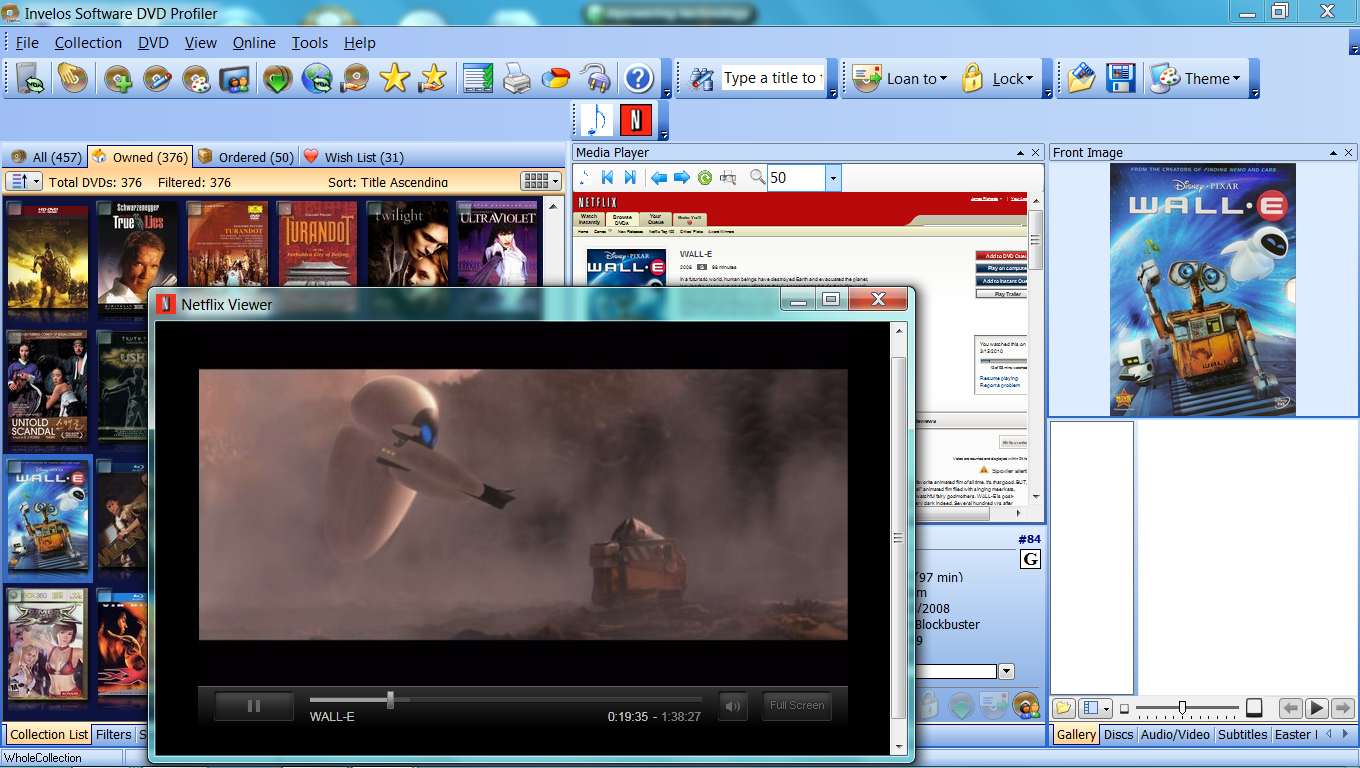Click the globe online sync icon

point(317,78)
